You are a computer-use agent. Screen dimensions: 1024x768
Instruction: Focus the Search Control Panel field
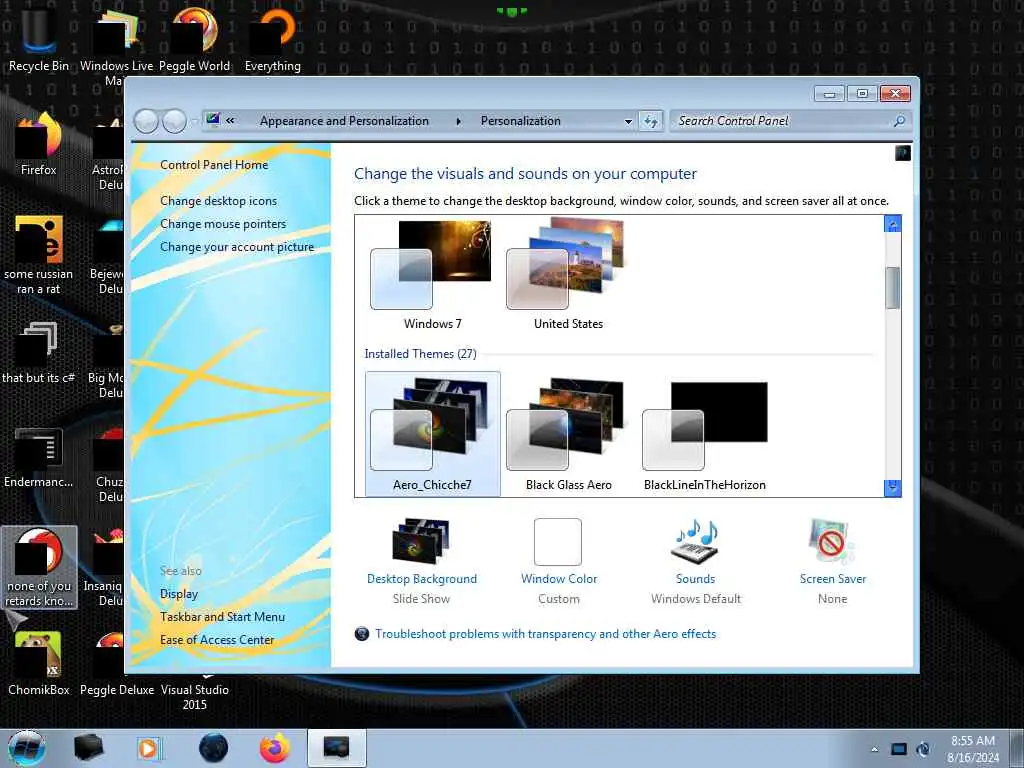click(x=782, y=121)
